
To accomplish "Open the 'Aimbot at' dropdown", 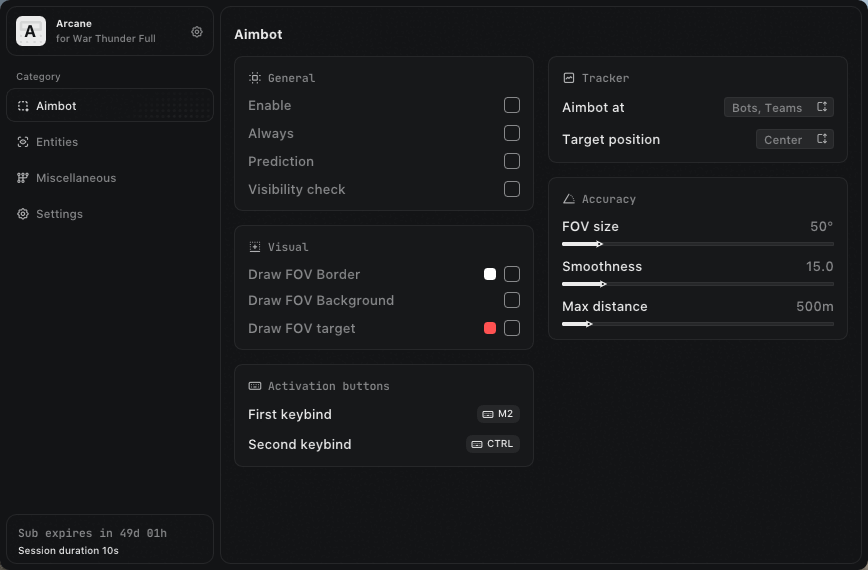I will tap(778, 108).
